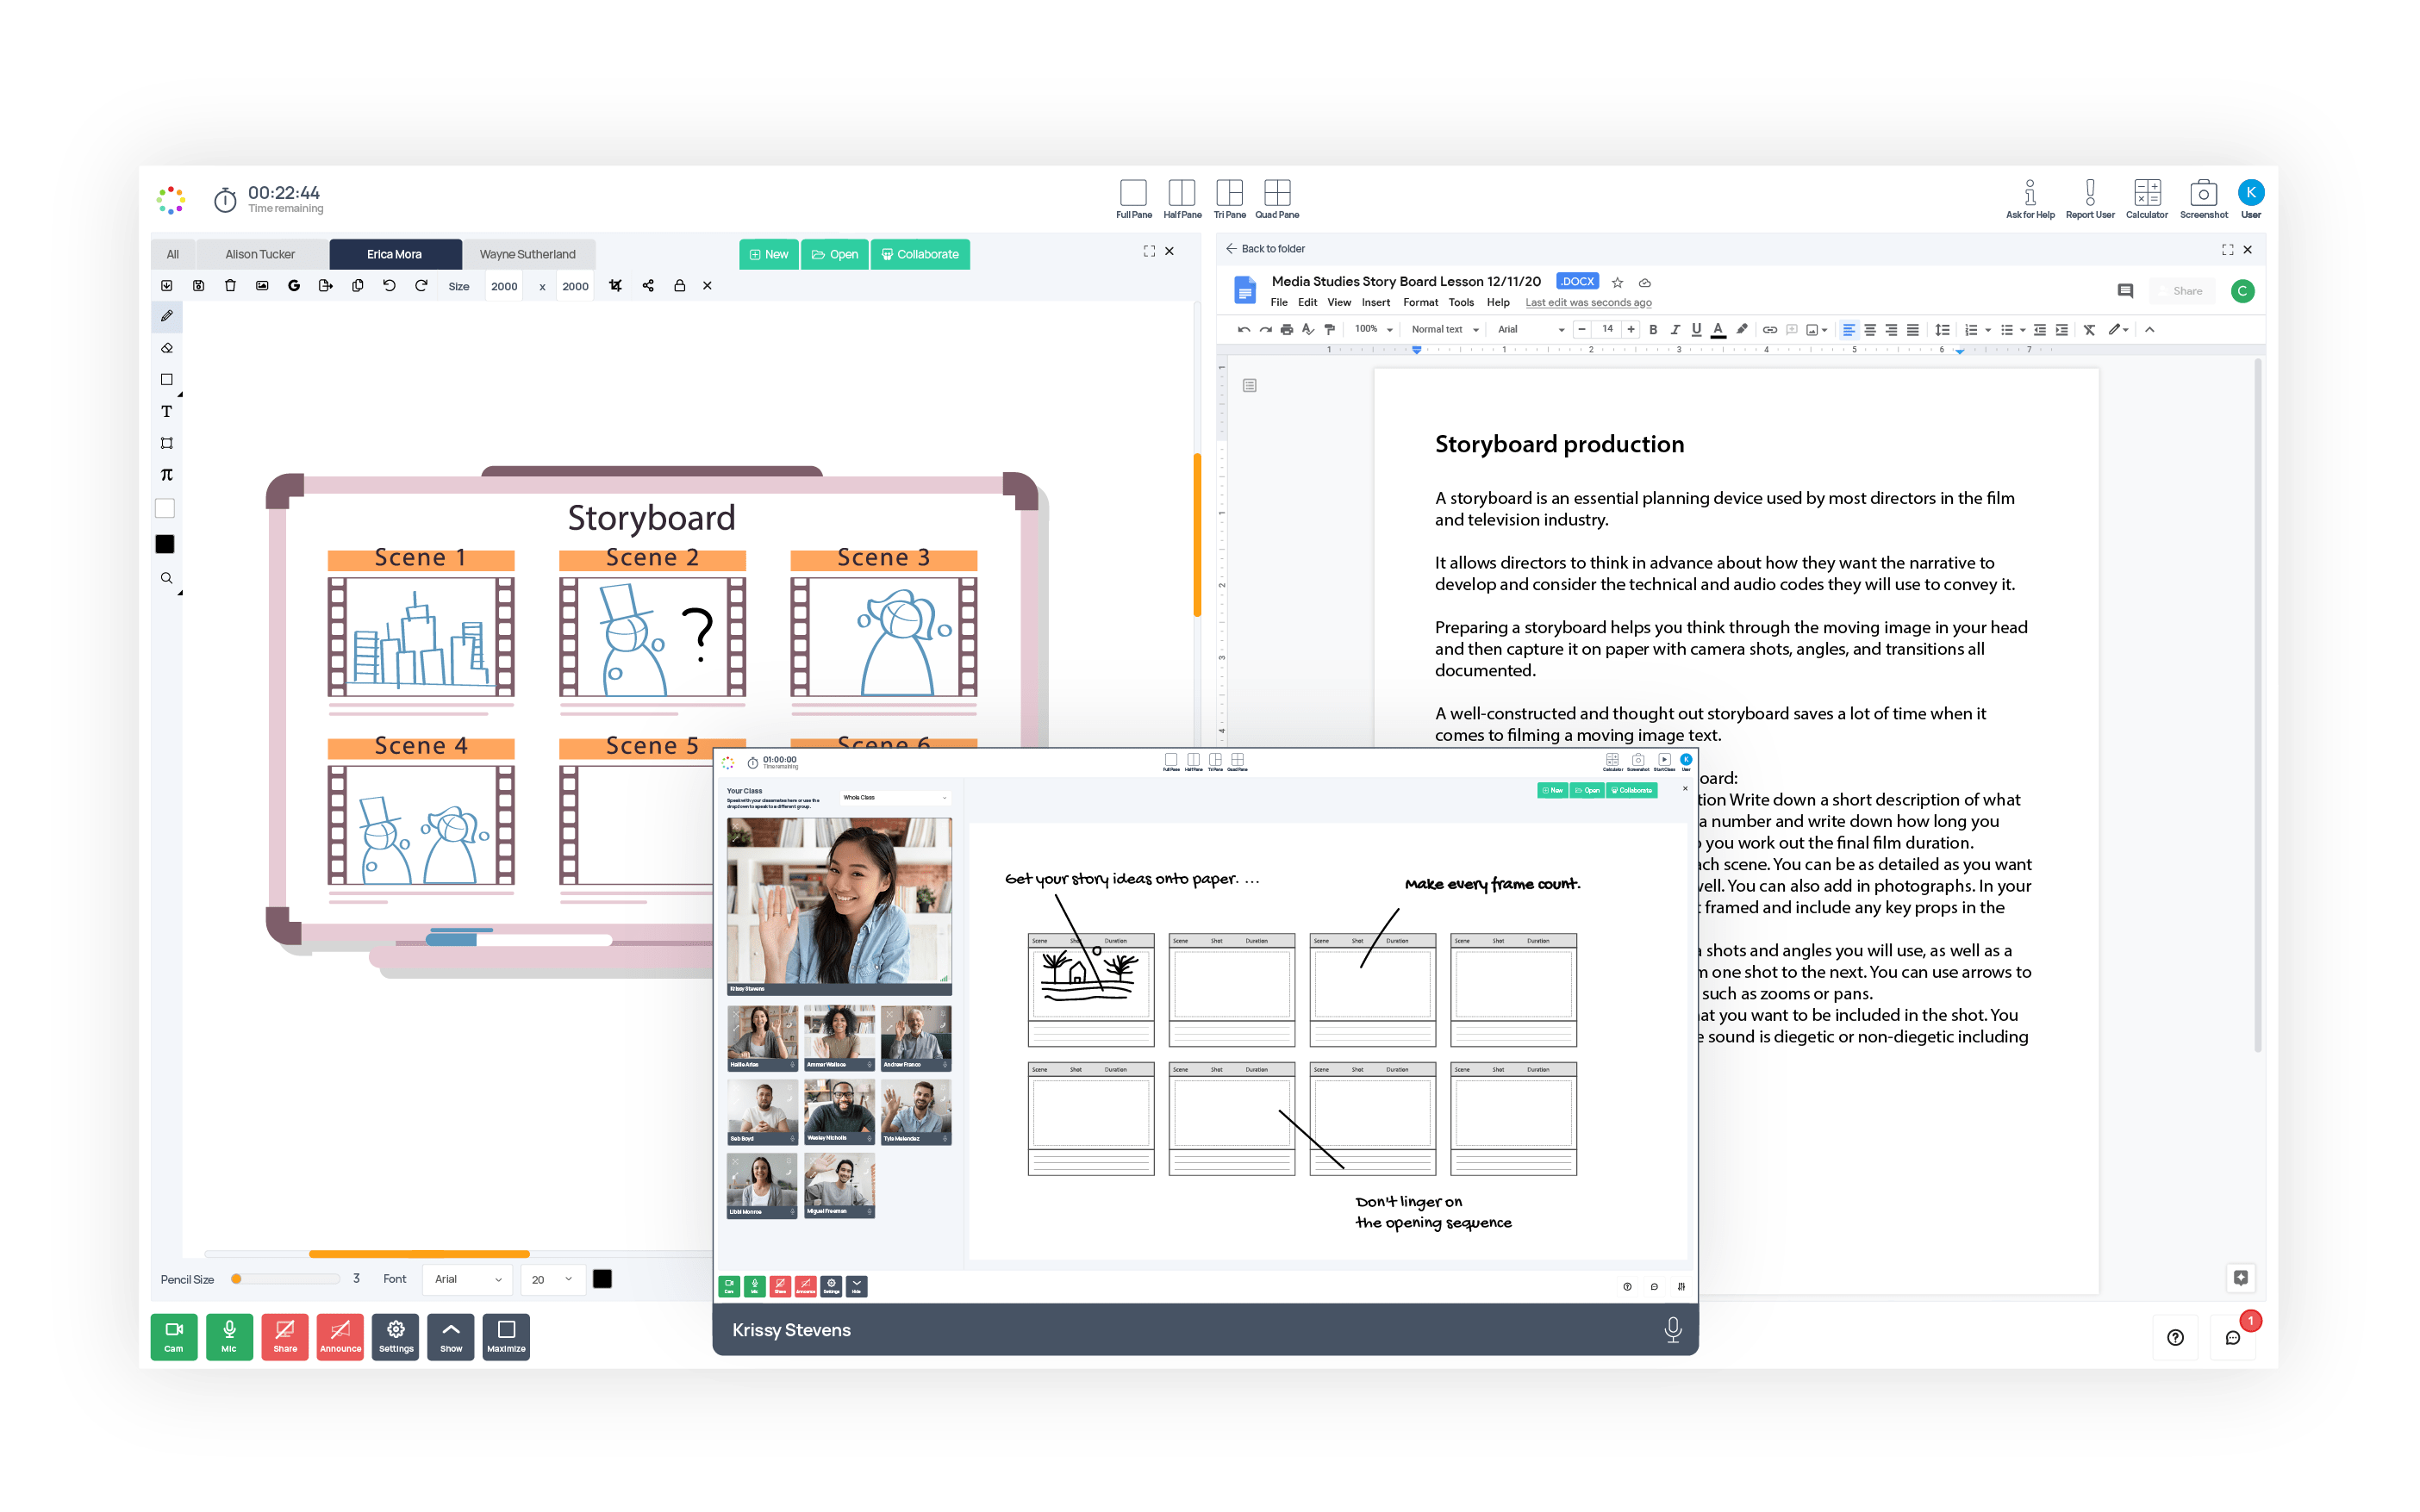Open the document File menu
This screenshot has width=2420, height=1512.
click(1279, 303)
